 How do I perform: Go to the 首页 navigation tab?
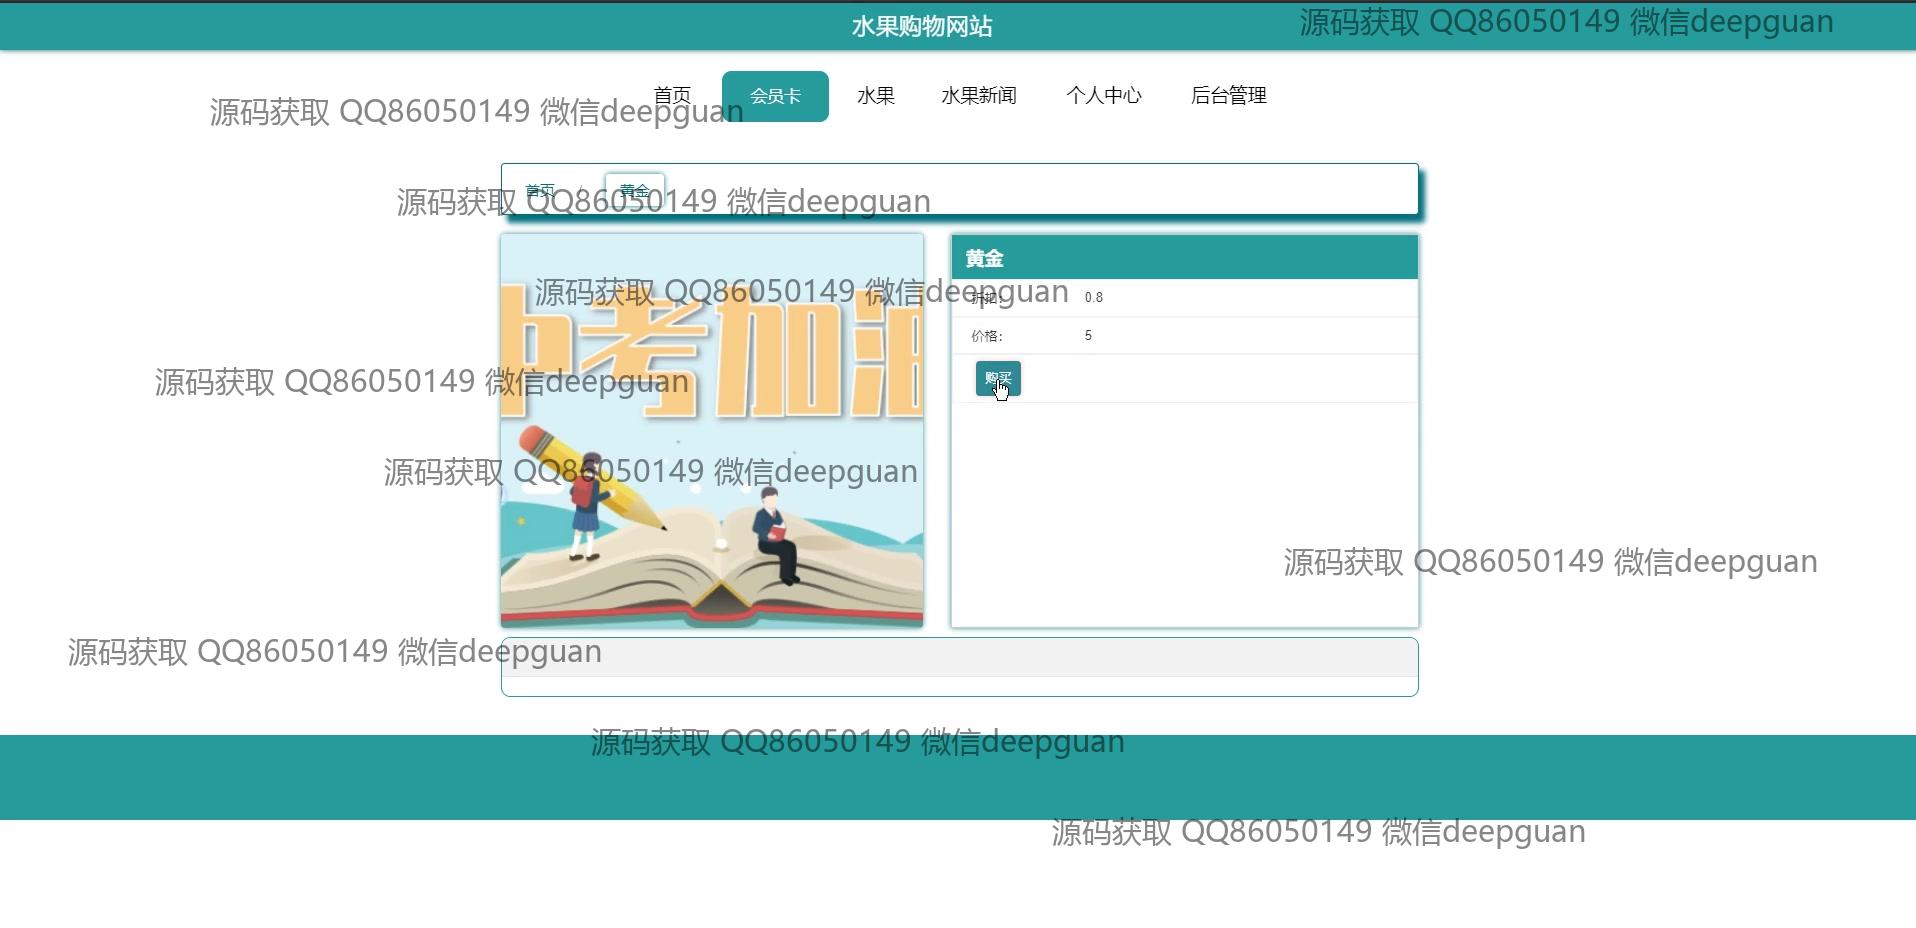(x=672, y=96)
